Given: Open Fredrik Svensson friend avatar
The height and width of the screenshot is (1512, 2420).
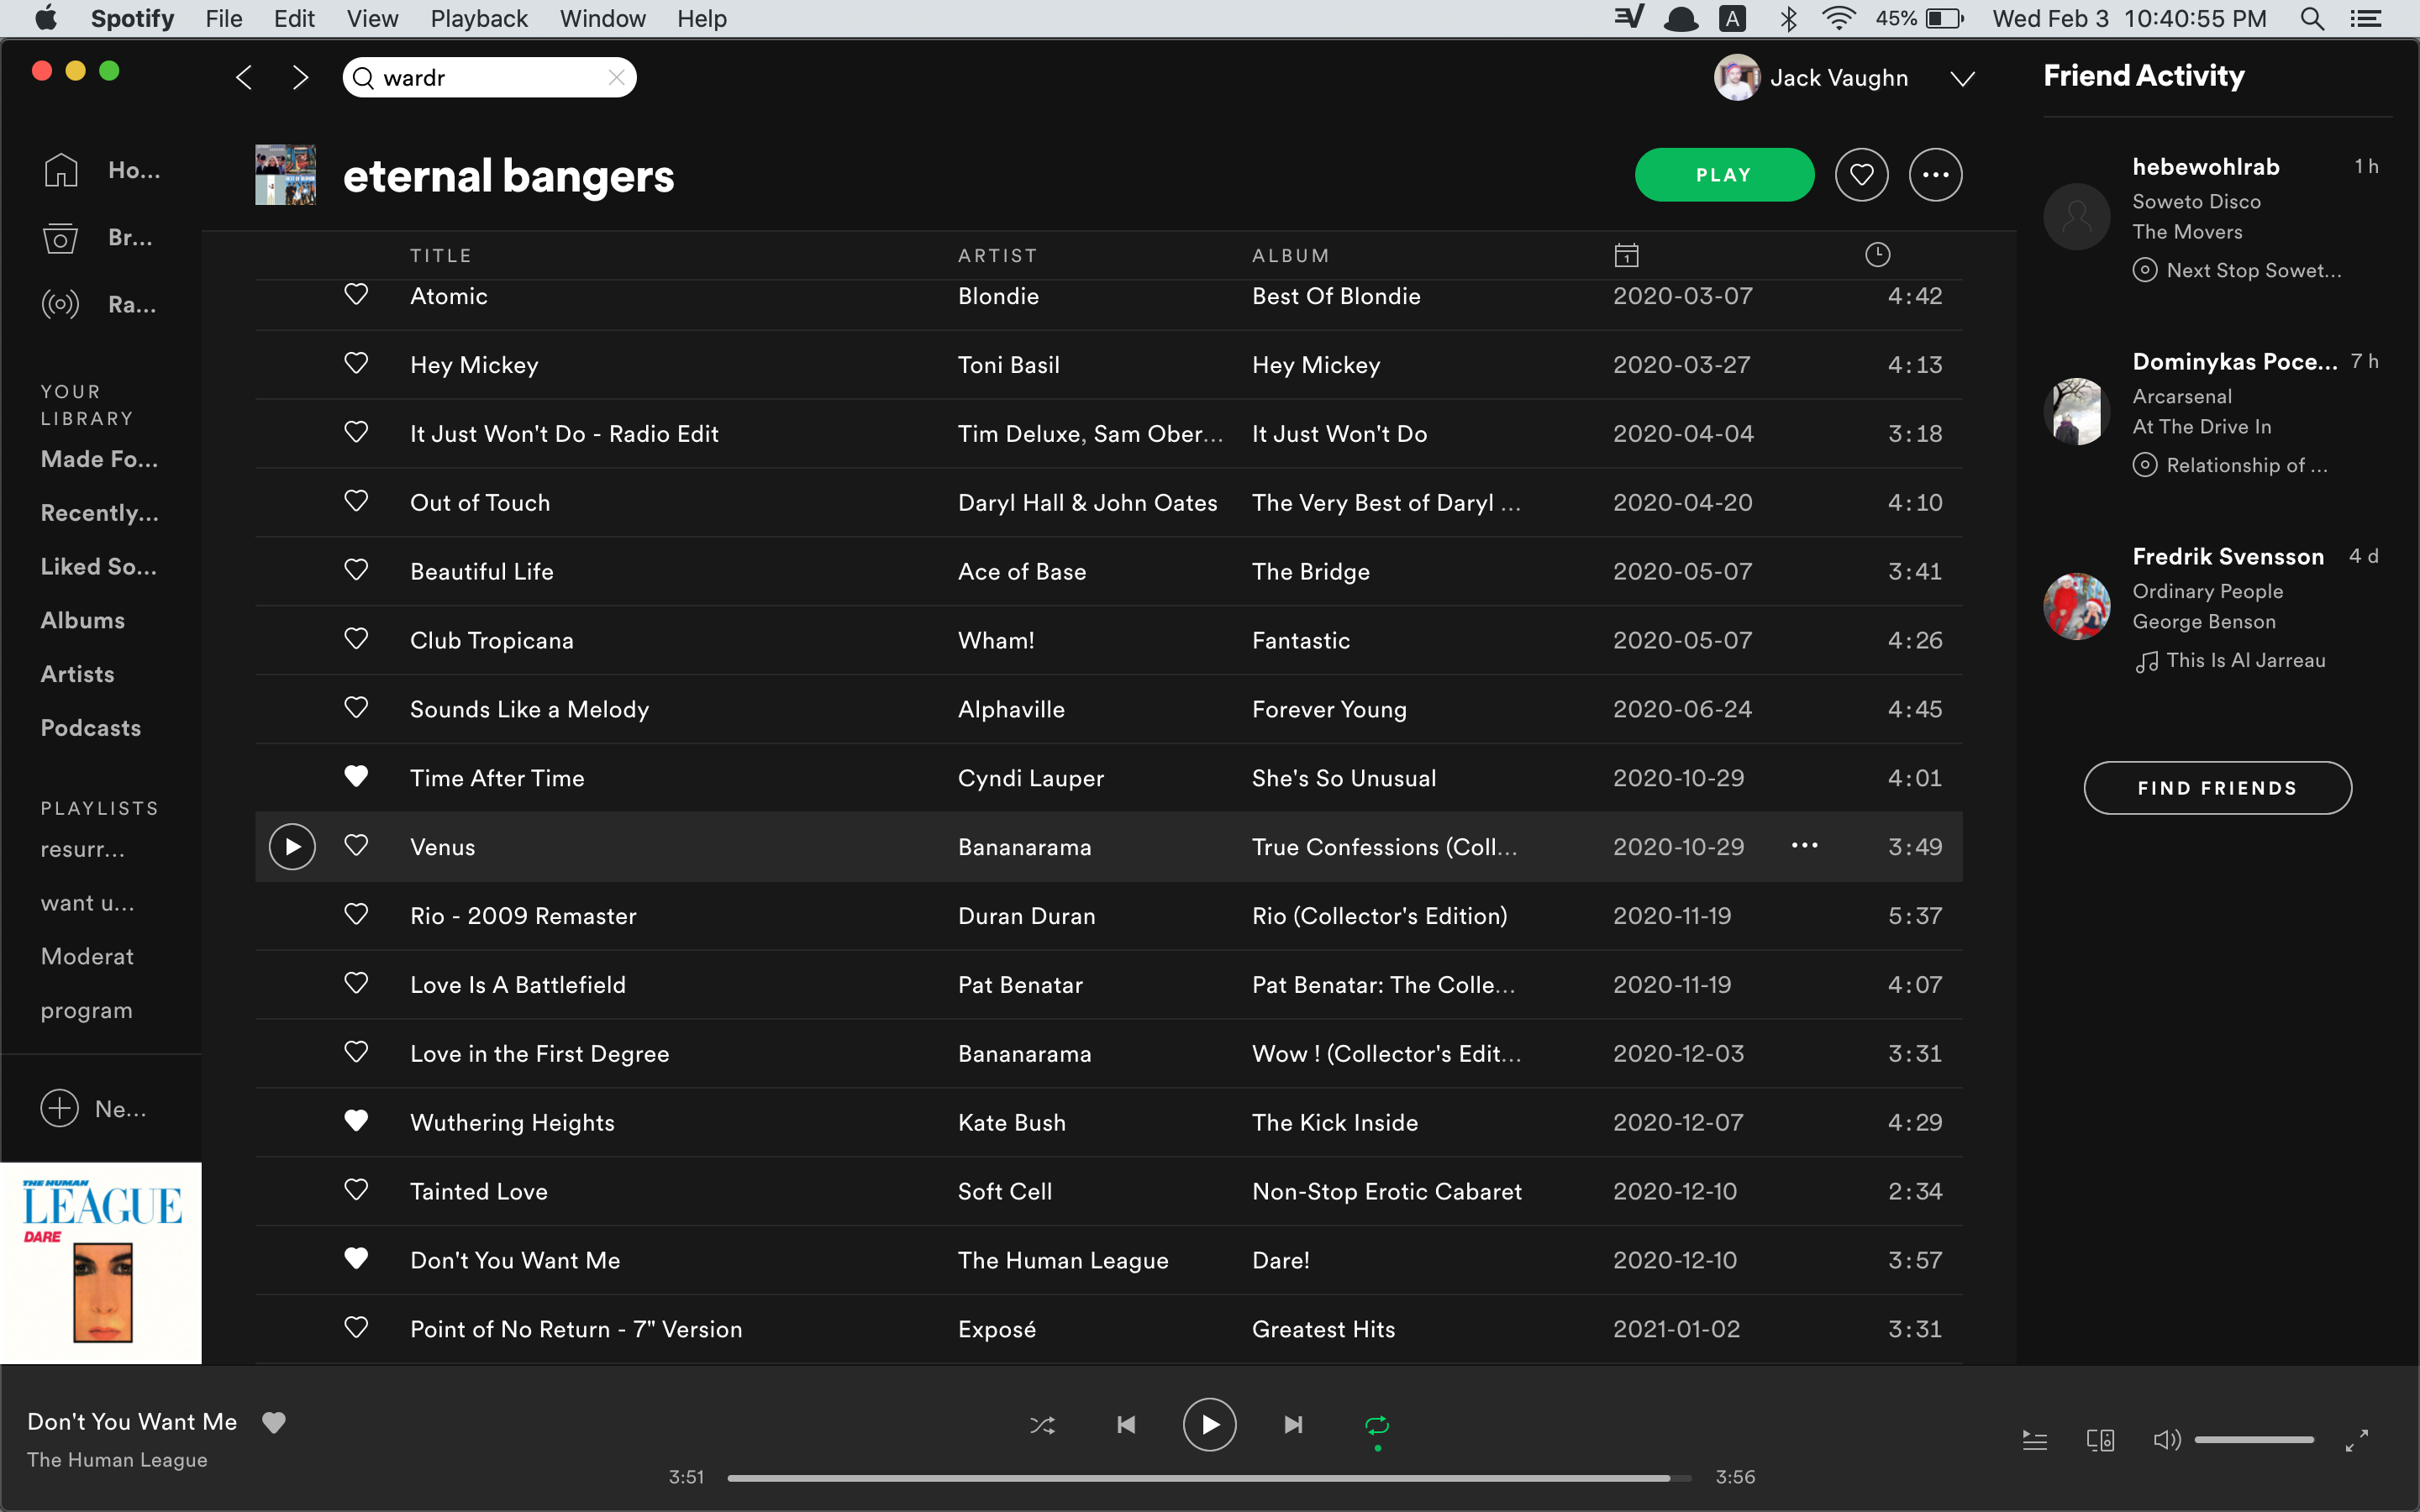Looking at the screenshot, I should (2077, 606).
